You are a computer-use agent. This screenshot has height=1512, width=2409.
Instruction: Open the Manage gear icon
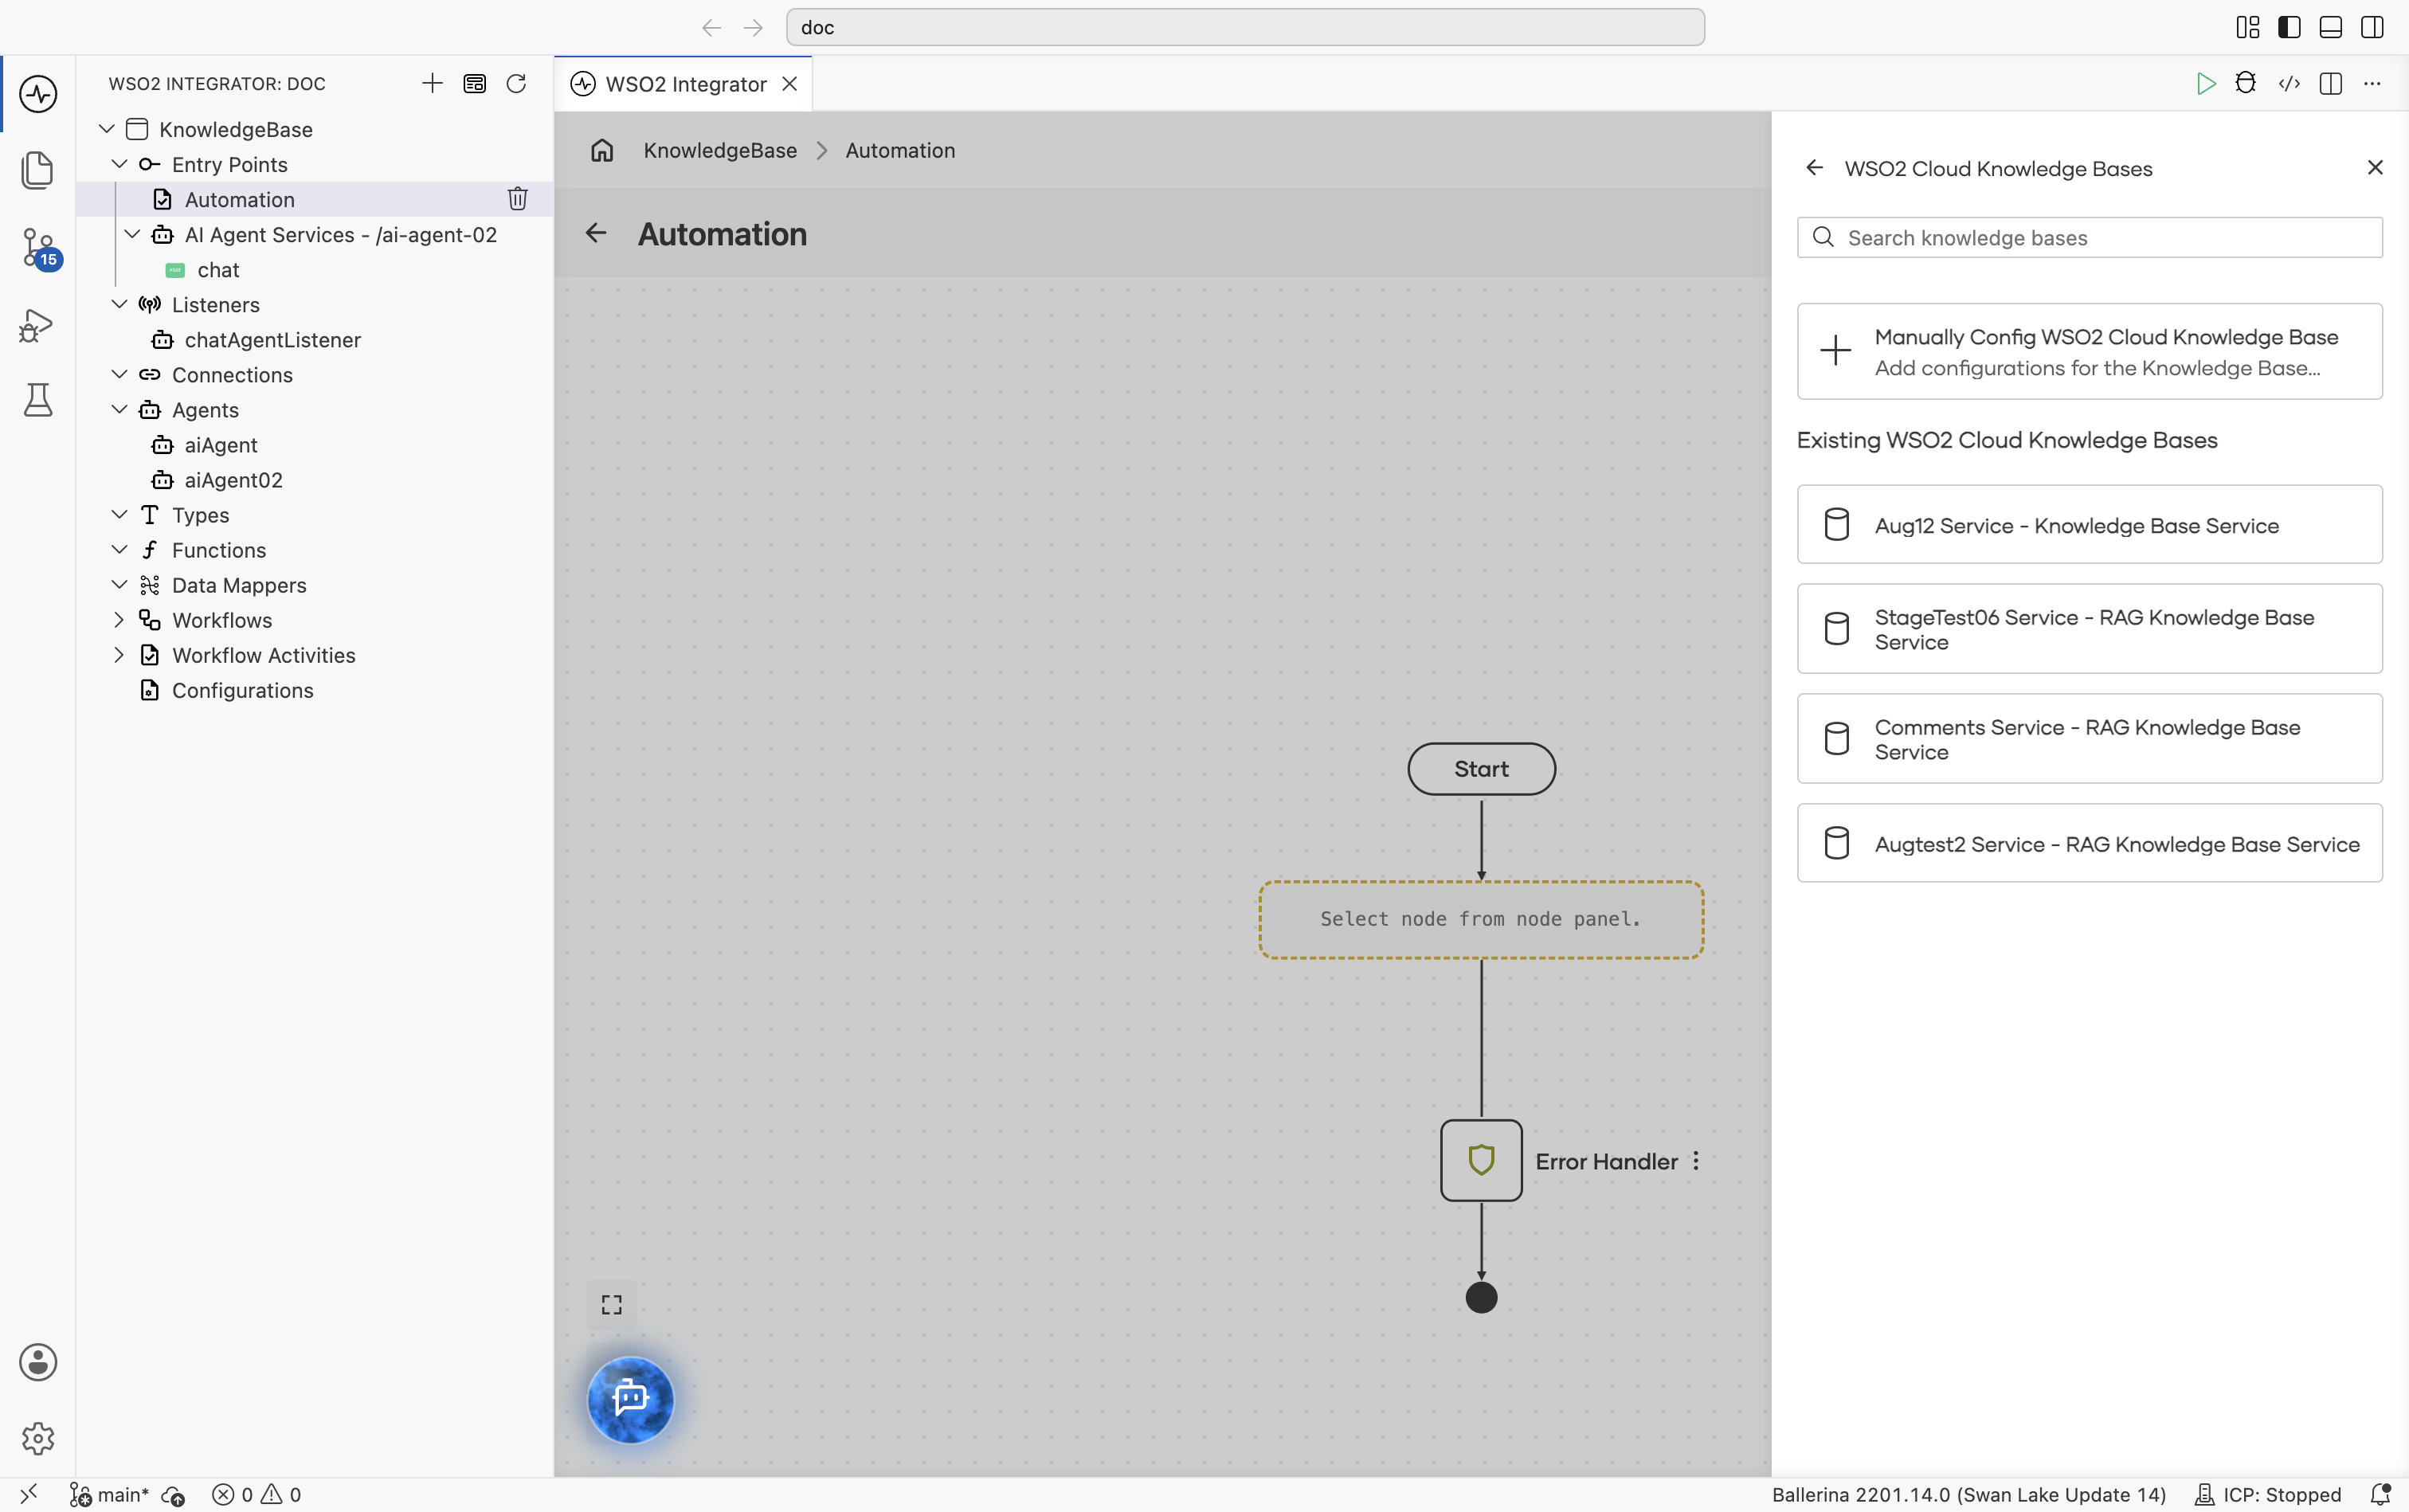pyautogui.click(x=38, y=1438)
